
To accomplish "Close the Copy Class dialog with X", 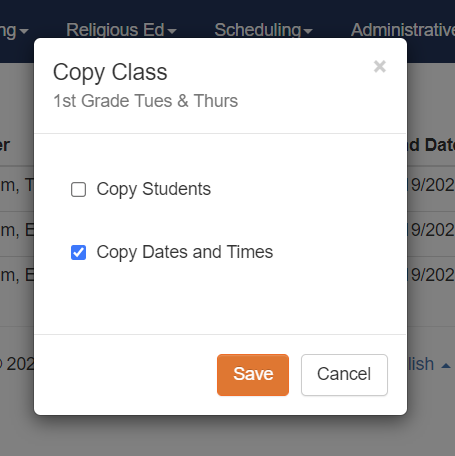I will click(x=380, y=66).
